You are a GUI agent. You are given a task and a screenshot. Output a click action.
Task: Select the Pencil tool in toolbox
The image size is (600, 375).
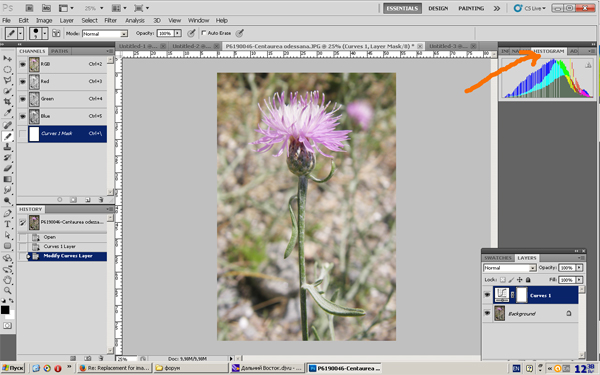click(x=7, y=136)
